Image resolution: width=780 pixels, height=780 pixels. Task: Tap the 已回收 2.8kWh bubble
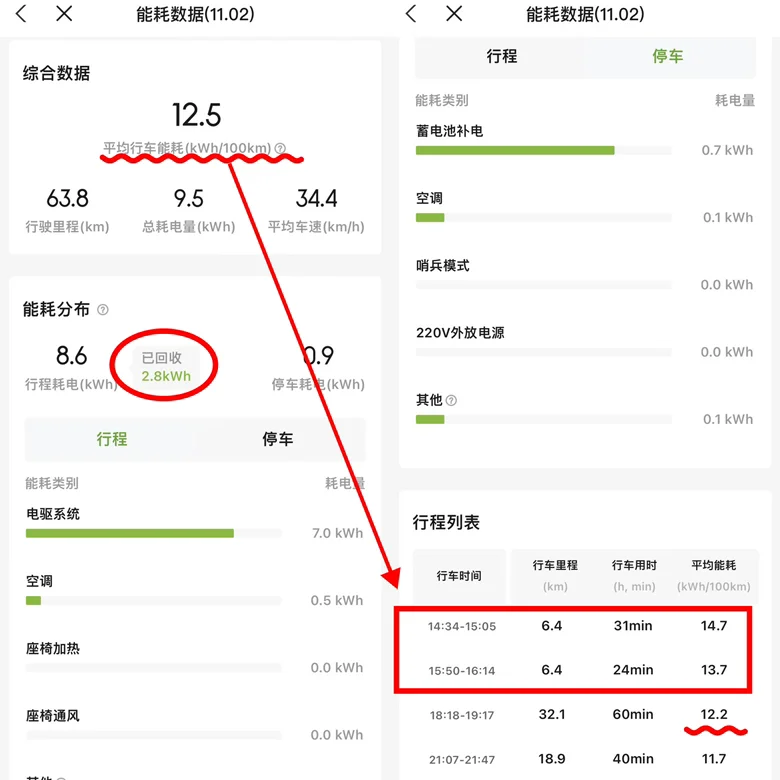165,367
